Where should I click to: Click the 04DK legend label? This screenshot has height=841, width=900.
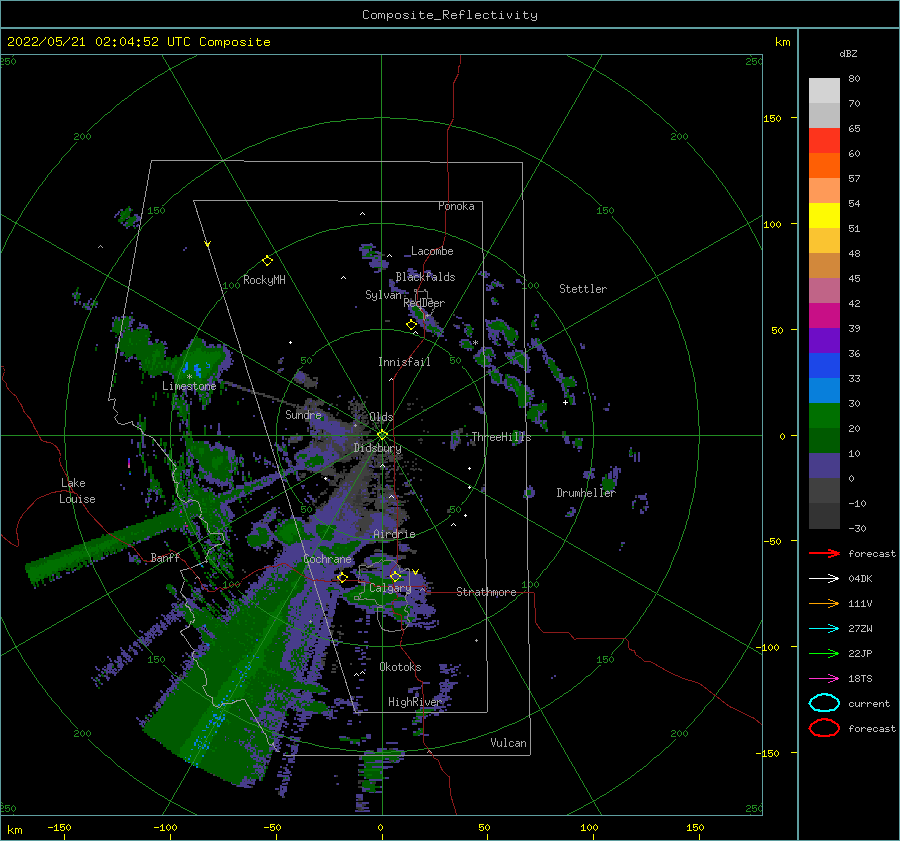(860, 579)
